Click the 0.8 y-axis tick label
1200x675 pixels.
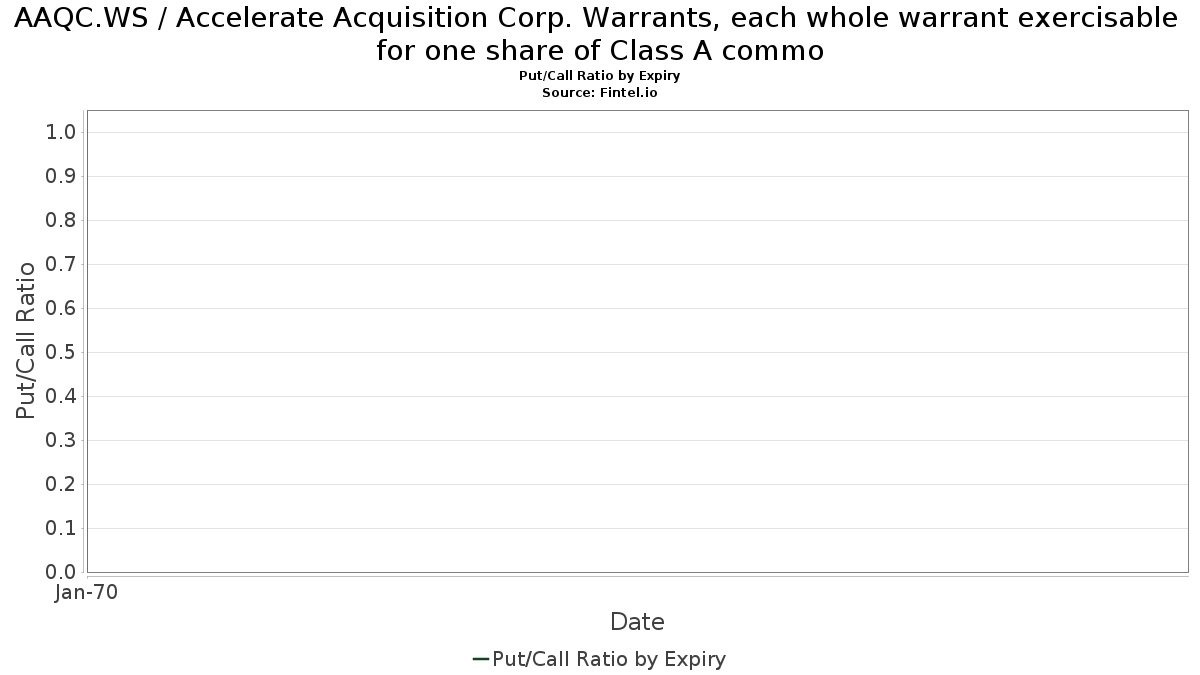point(61,220)
